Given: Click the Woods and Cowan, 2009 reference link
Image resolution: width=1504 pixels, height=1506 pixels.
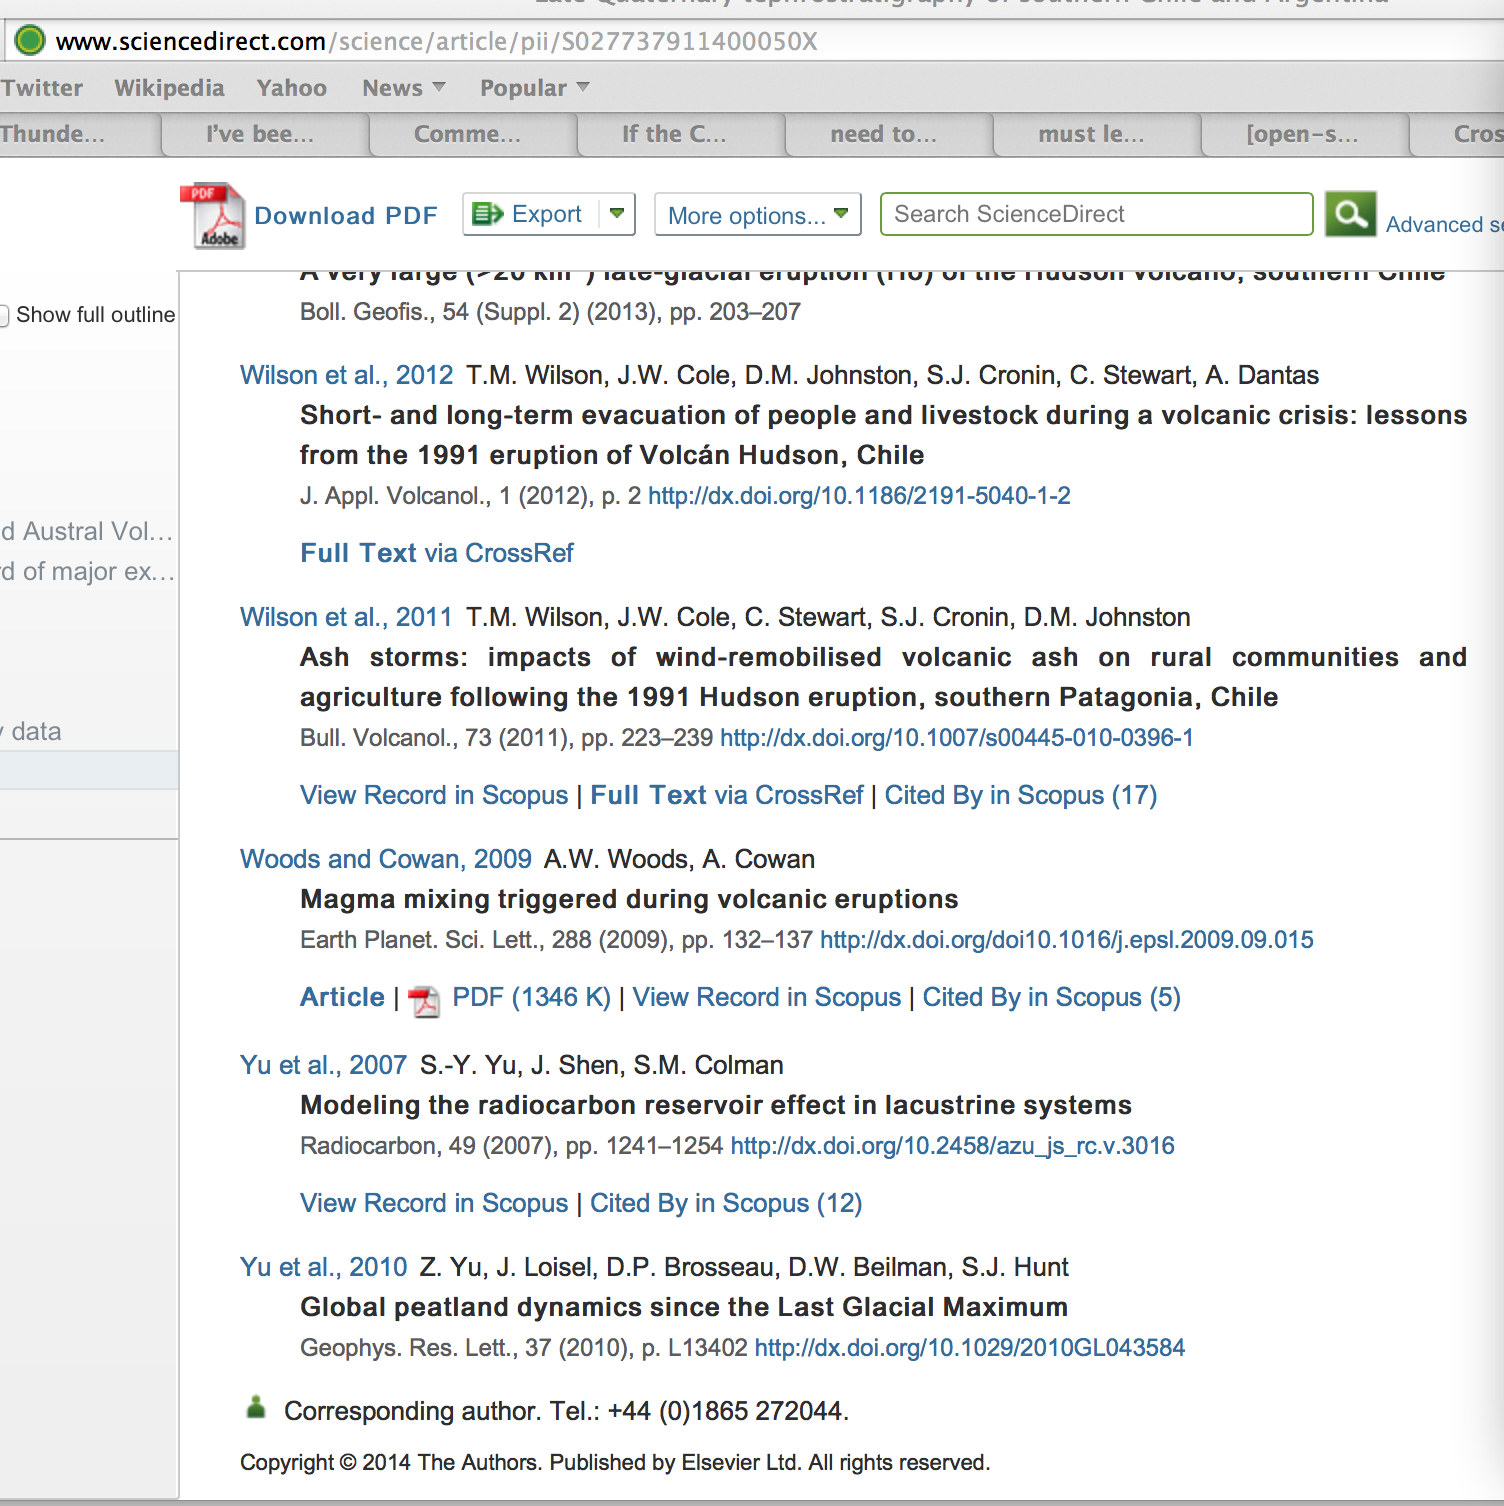Looking at the screenshot, I should tap(385, 859).
